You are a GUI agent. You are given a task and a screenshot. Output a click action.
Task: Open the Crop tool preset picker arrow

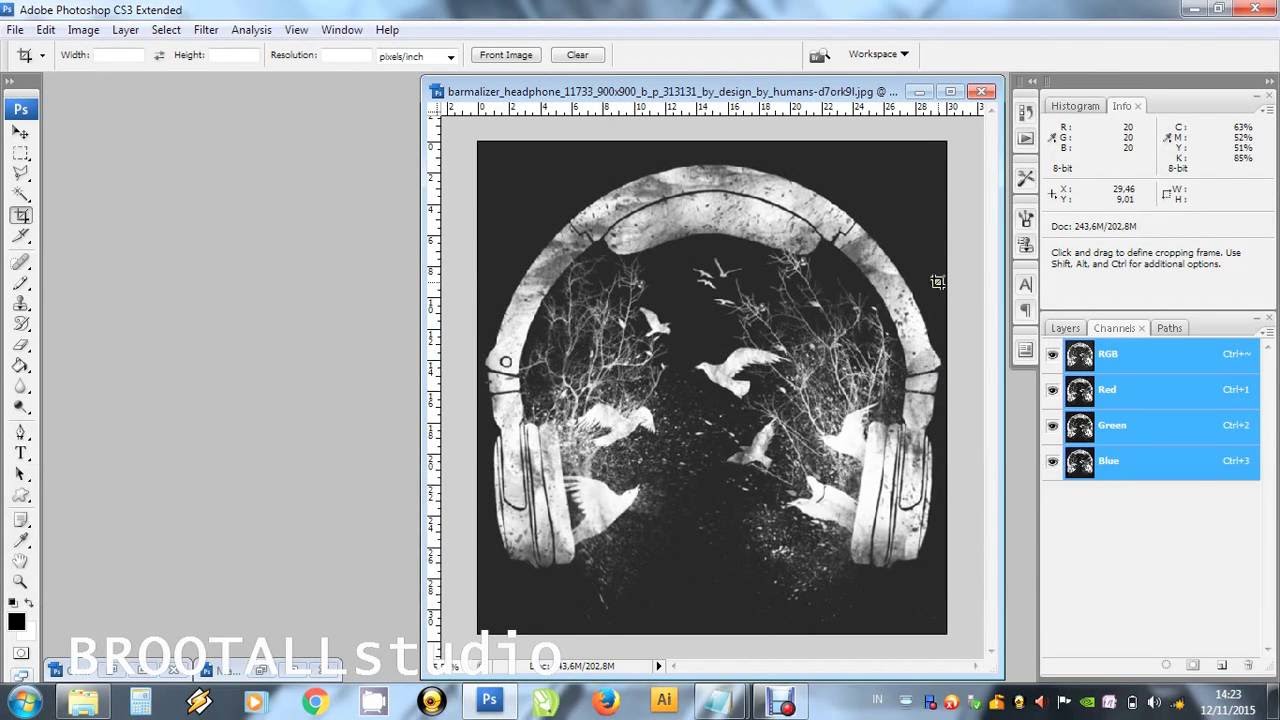click(x=42, y=56)
